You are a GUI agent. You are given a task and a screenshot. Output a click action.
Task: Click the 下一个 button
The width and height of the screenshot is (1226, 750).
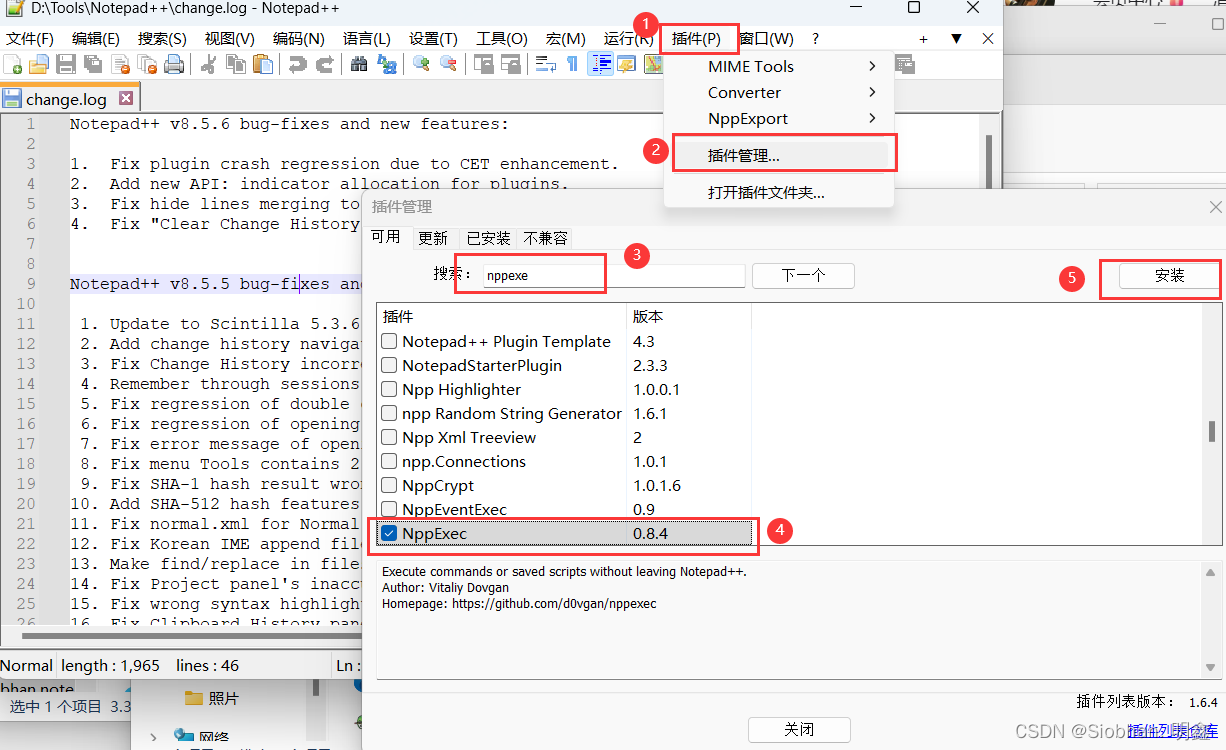click(x=803, y=276)
